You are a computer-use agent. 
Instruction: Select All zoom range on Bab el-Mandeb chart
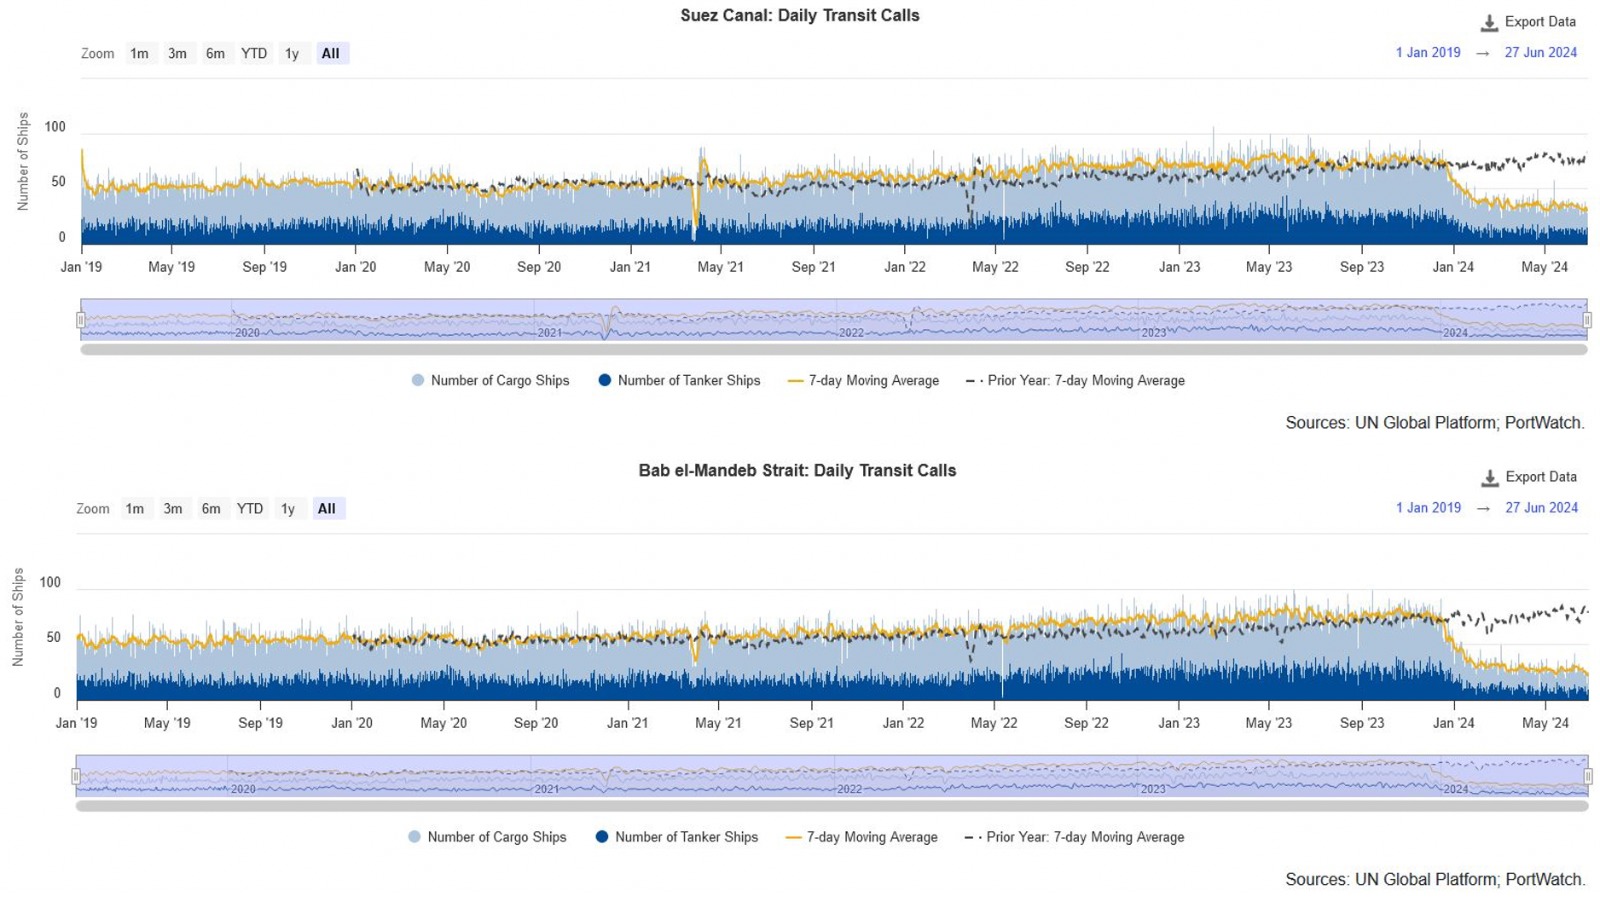click(x=327, y=509)
